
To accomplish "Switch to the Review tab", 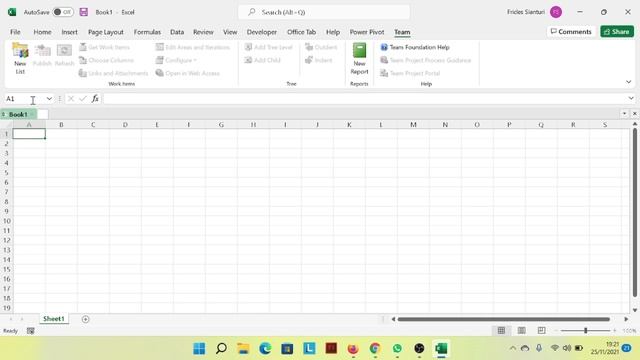I will (x=203, y=32).
